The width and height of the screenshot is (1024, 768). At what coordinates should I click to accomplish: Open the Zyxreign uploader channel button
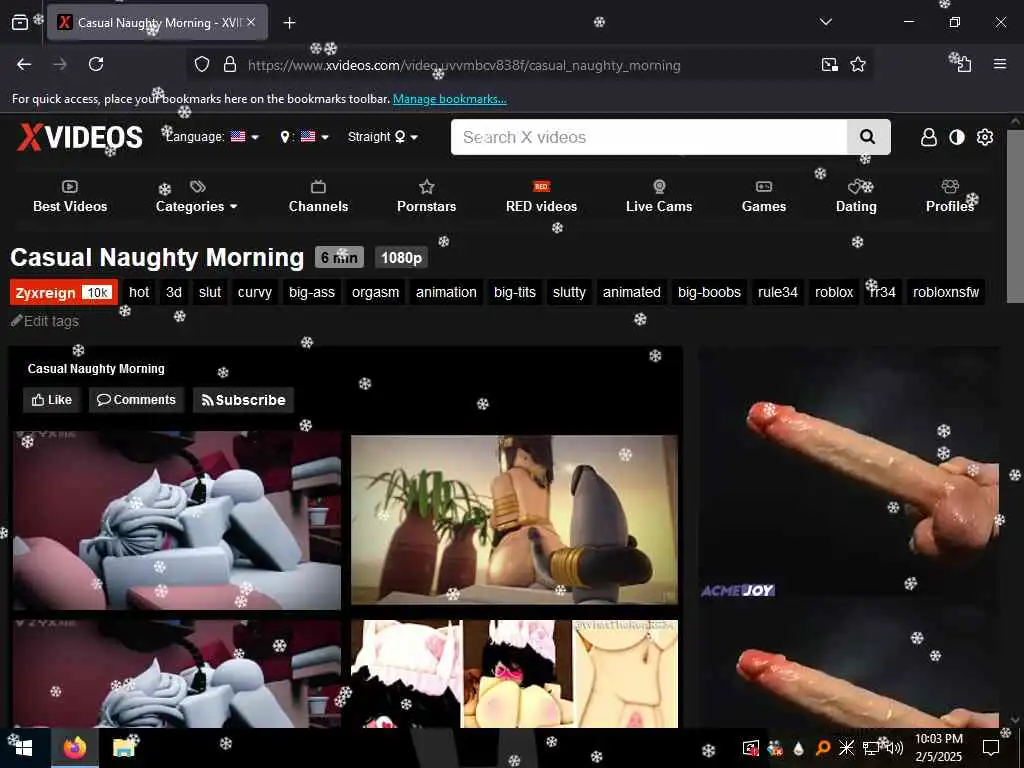click(x=63, y=293)
